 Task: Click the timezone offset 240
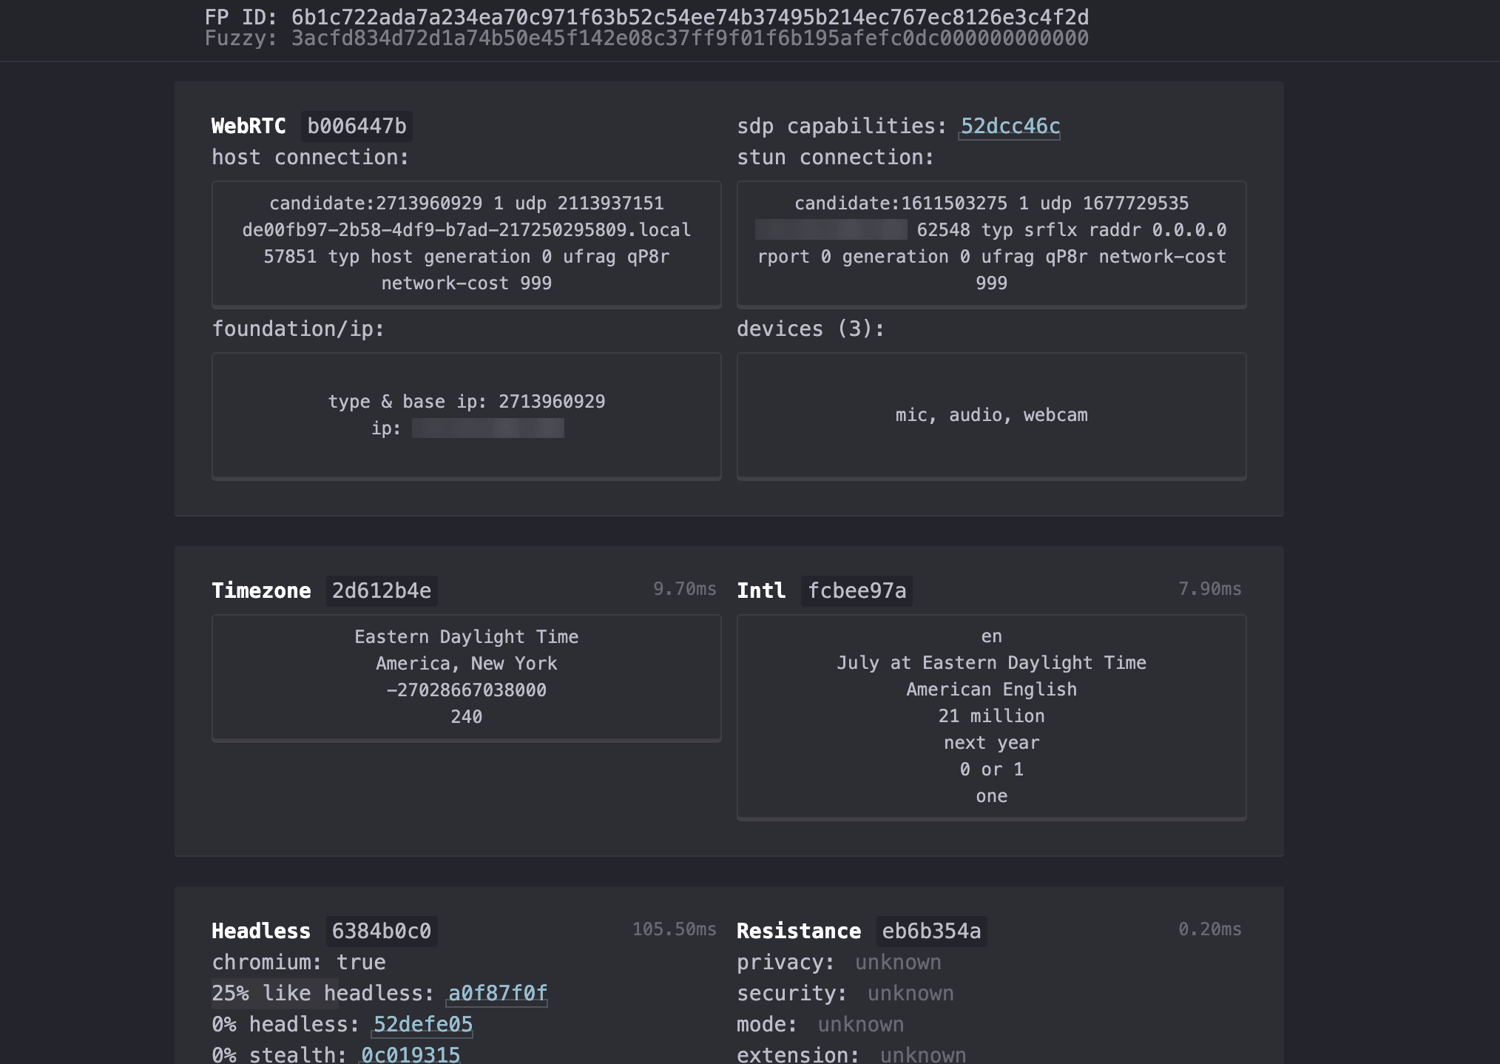(466, 717)
